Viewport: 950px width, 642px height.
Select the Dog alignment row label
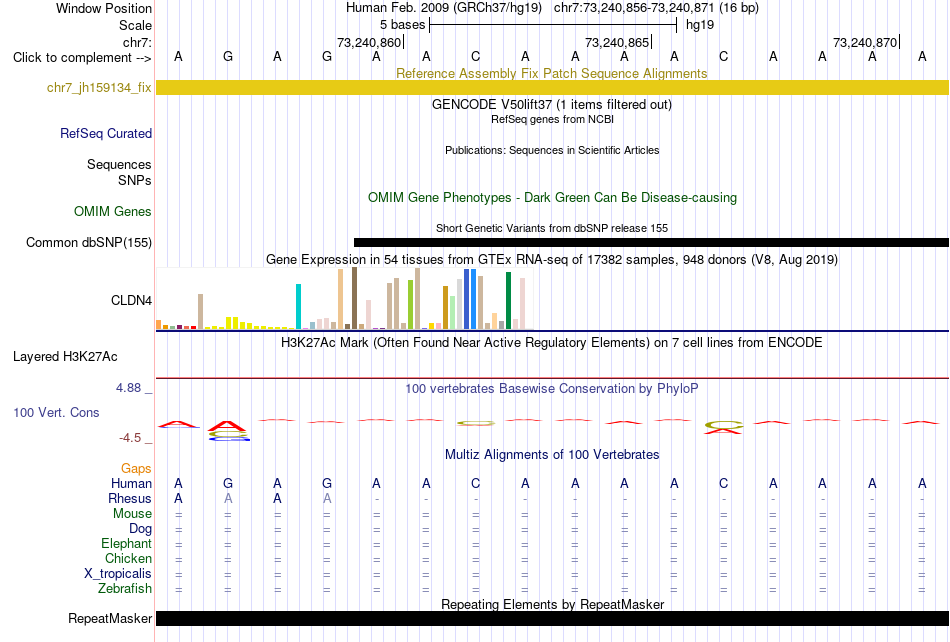click(x=141, y=529)
